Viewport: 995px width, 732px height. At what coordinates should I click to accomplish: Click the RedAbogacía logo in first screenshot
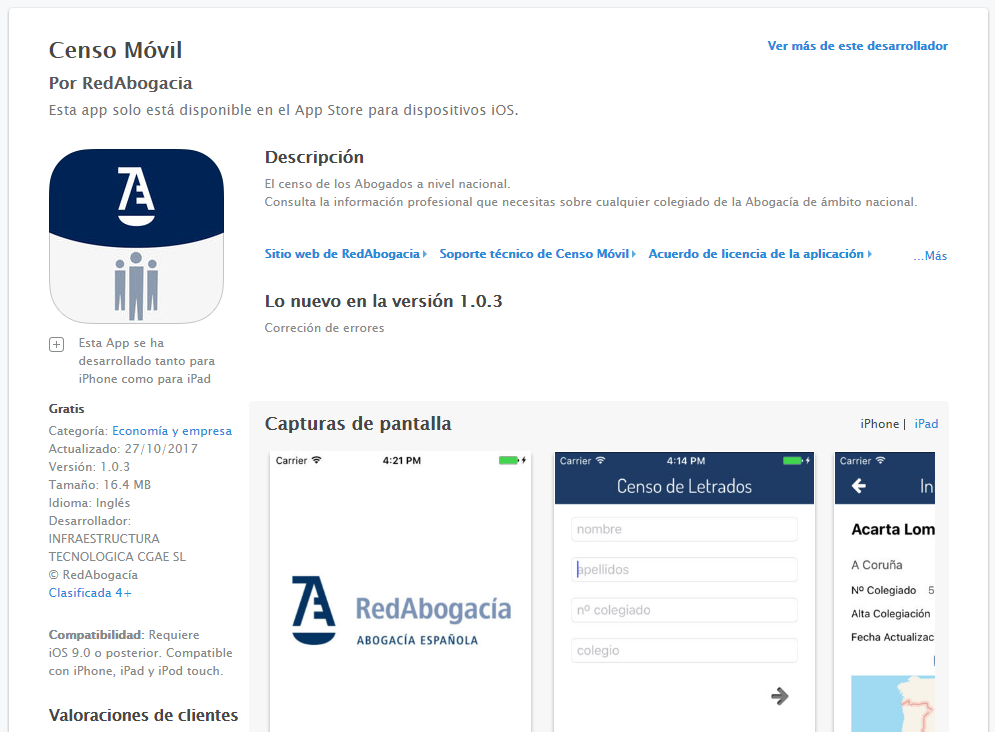[400, 610]
